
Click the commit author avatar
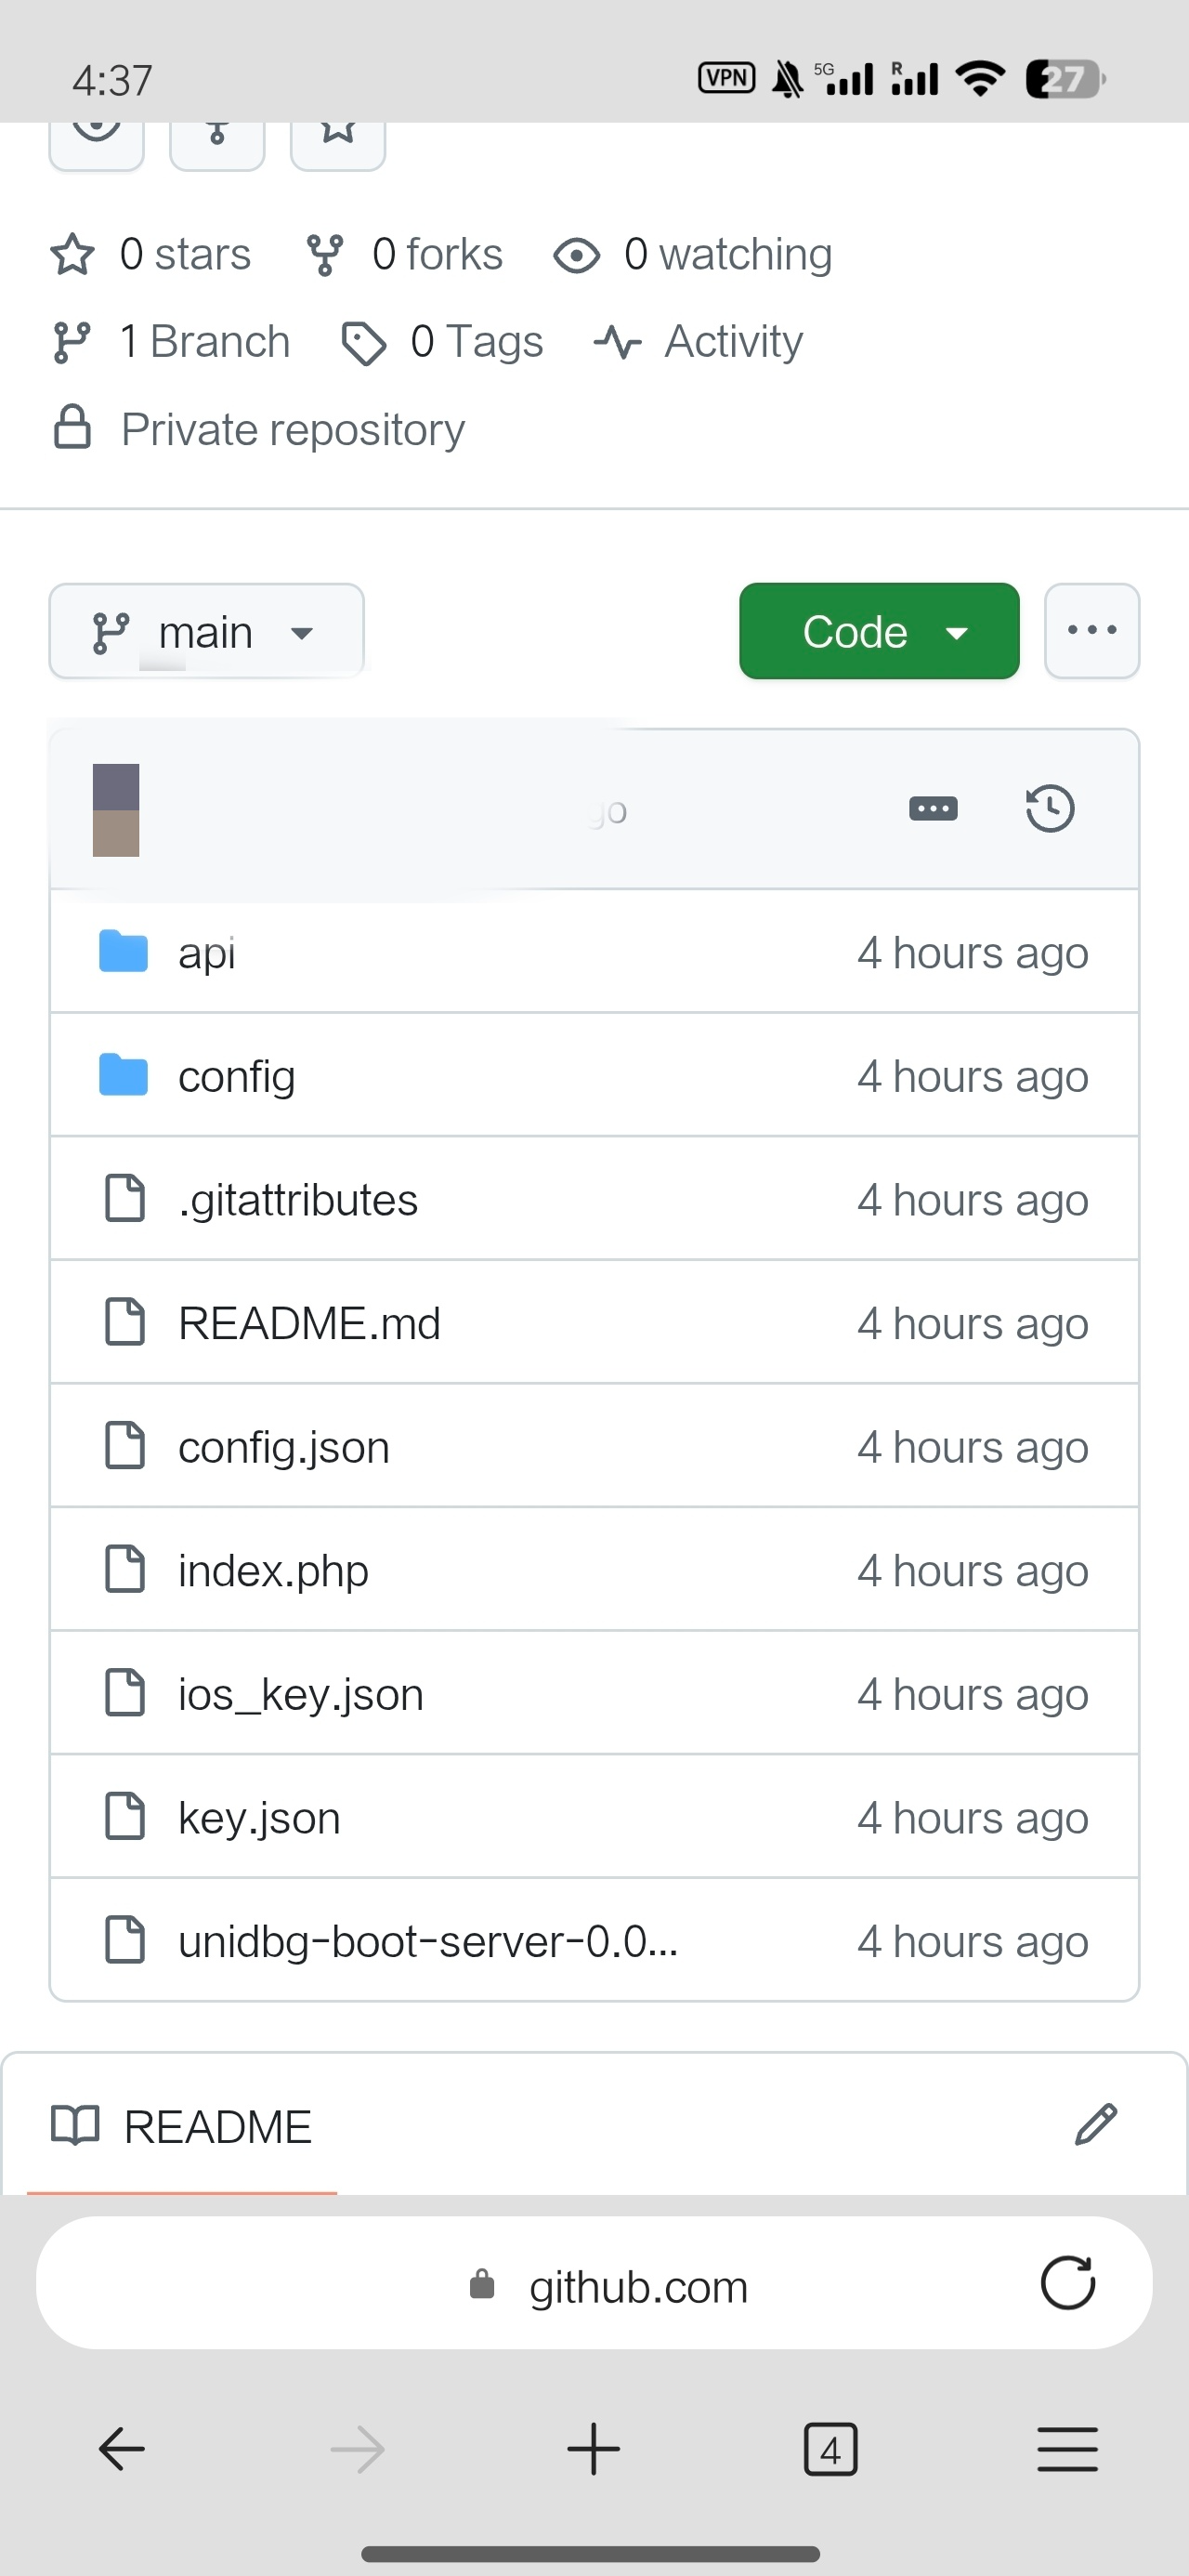116,810
